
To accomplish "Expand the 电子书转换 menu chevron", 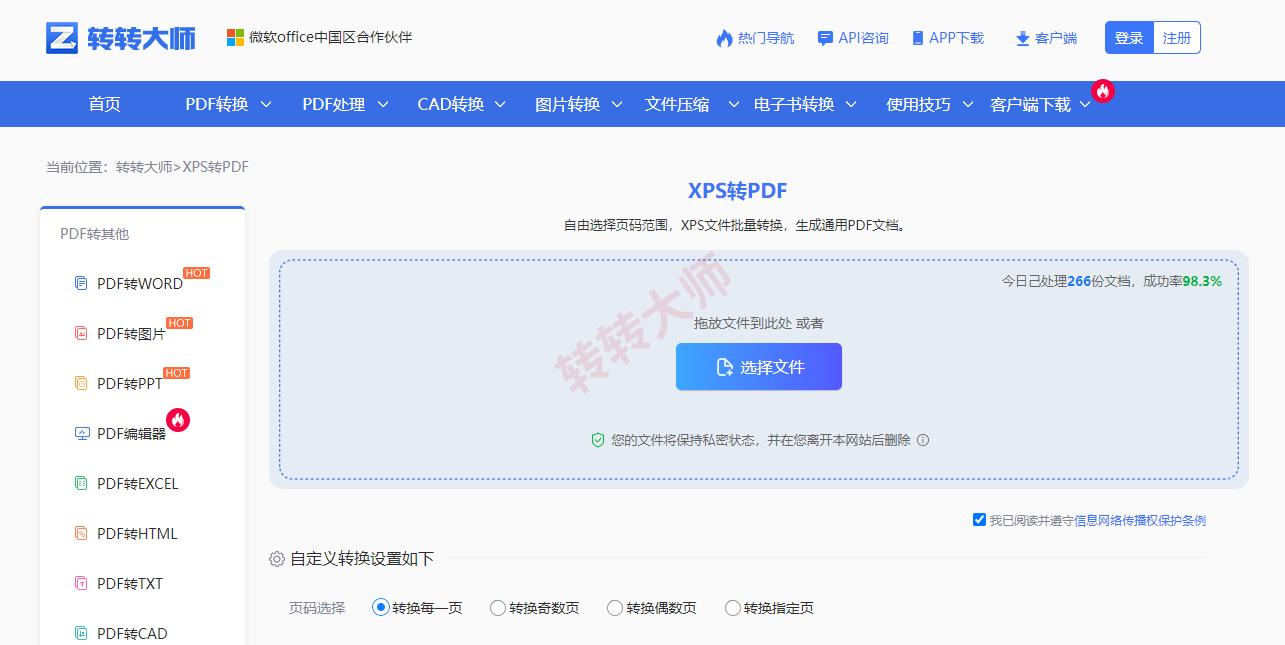I will (x=851, y=104).
